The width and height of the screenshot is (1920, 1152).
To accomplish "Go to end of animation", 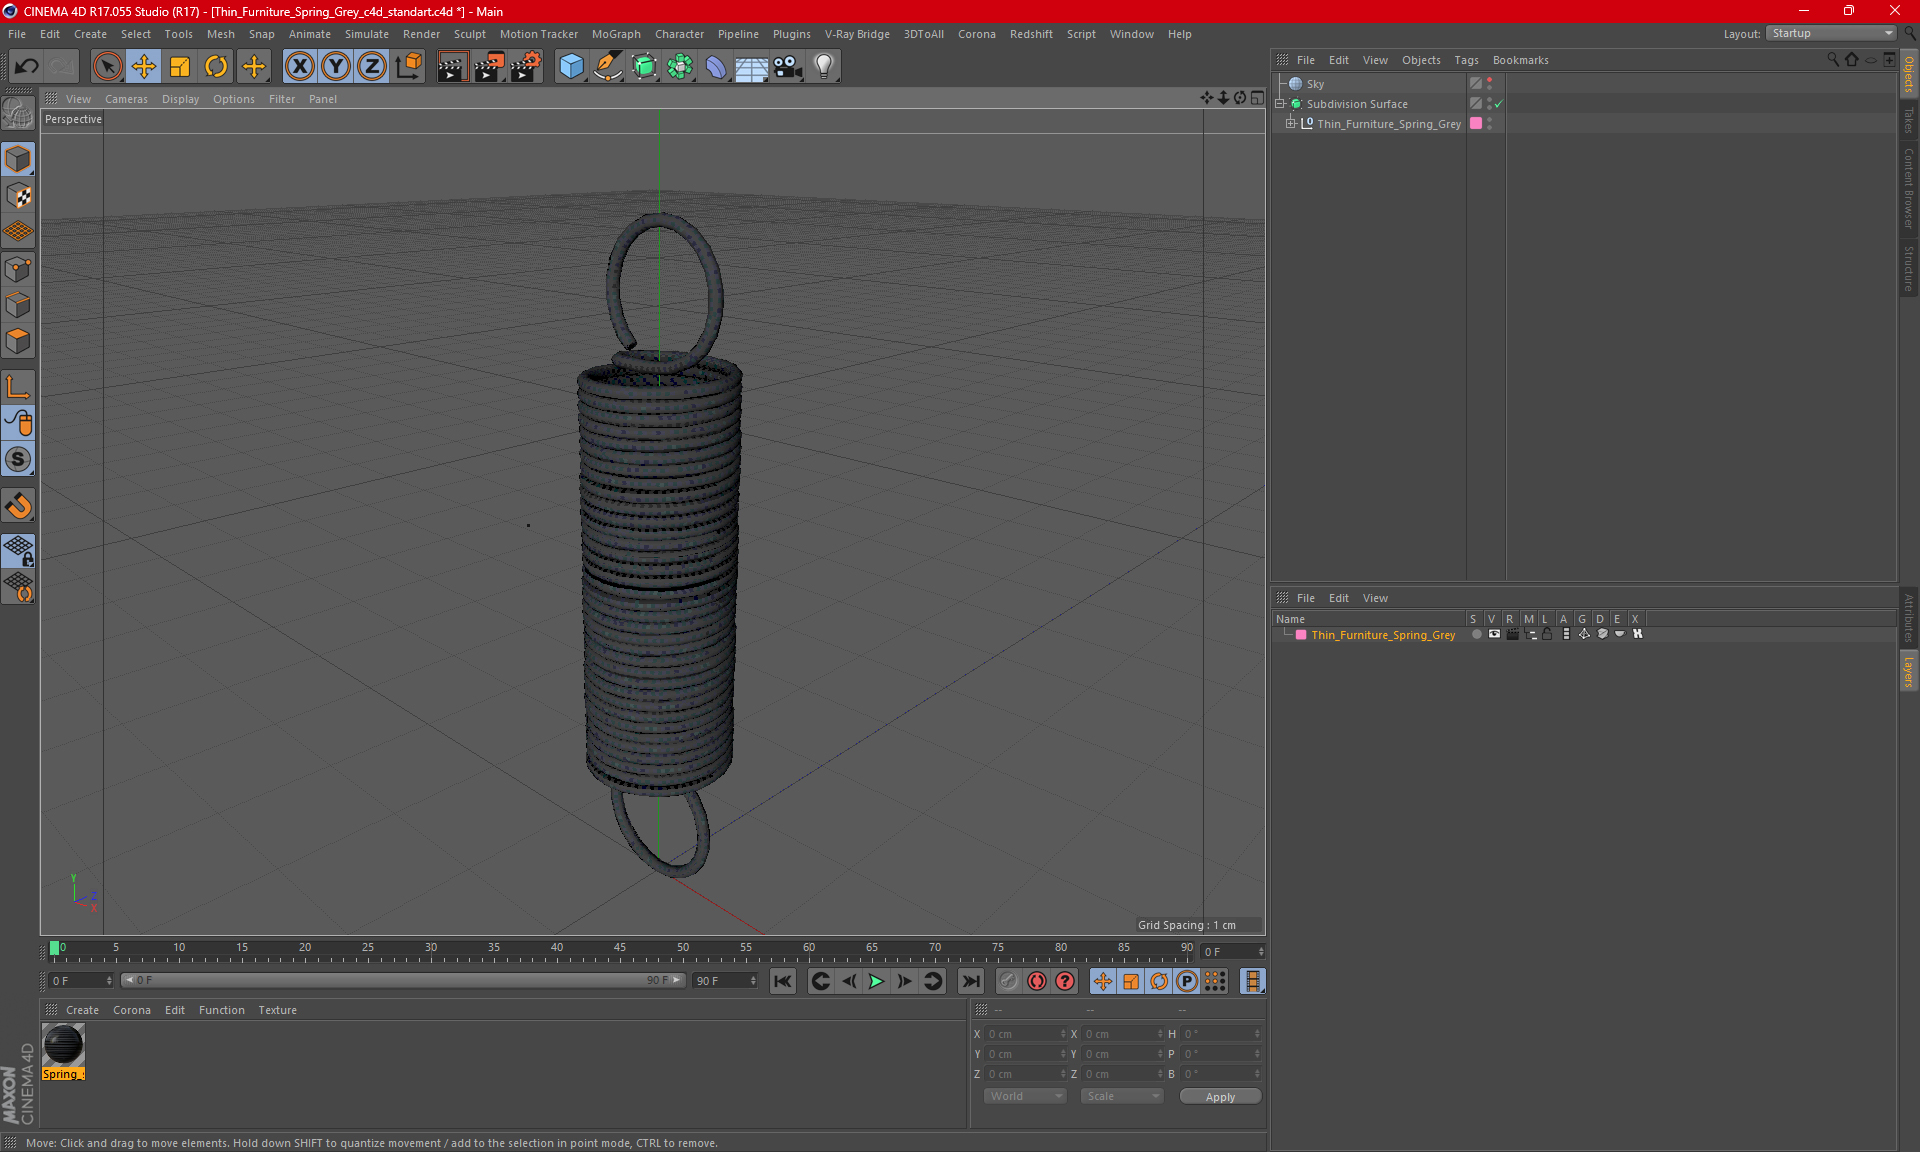I will click(x=970, y=981).
